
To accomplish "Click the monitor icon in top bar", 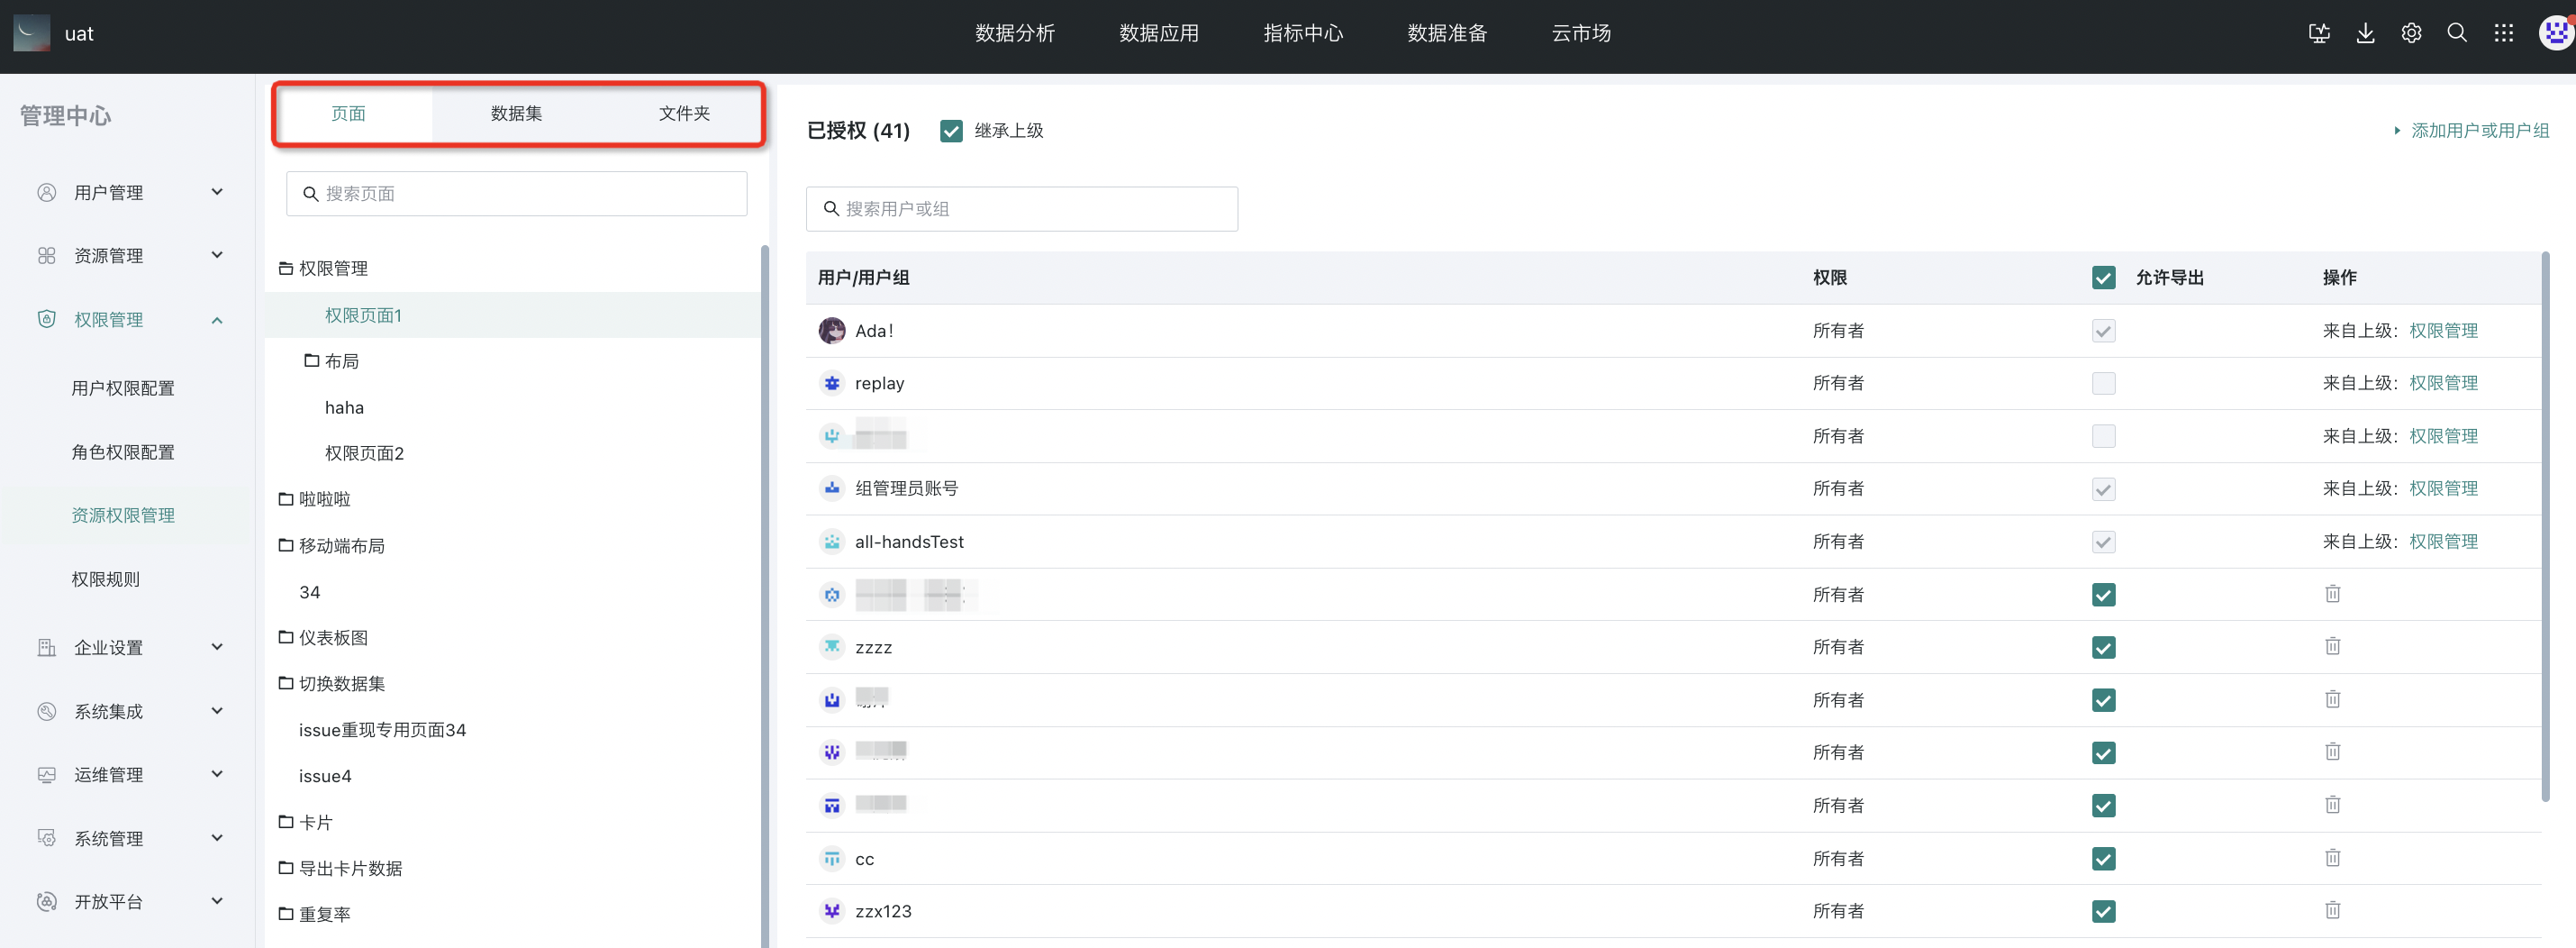I will 2319,33.
